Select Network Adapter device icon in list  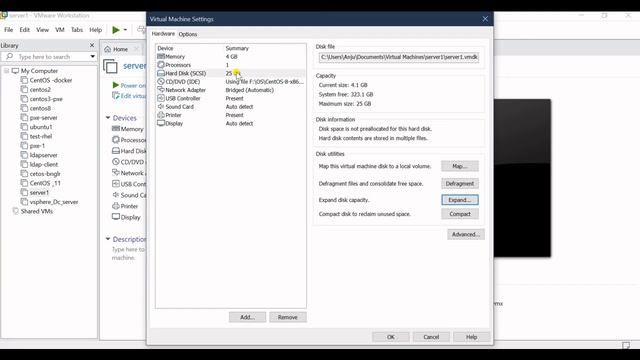161,90
